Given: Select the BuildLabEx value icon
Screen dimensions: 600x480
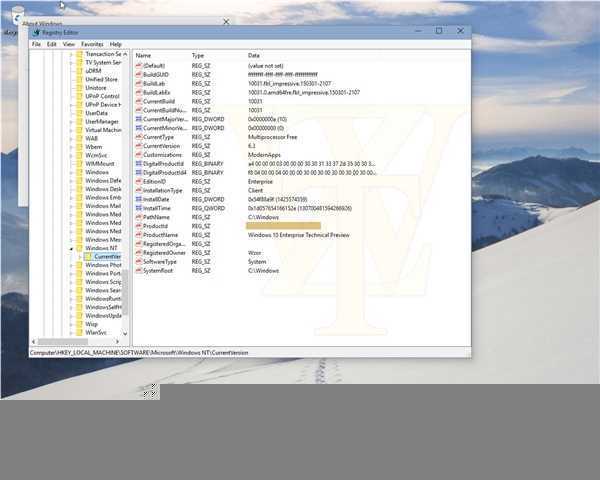Looking at the screenshot, I should click(x=139, y=92).
